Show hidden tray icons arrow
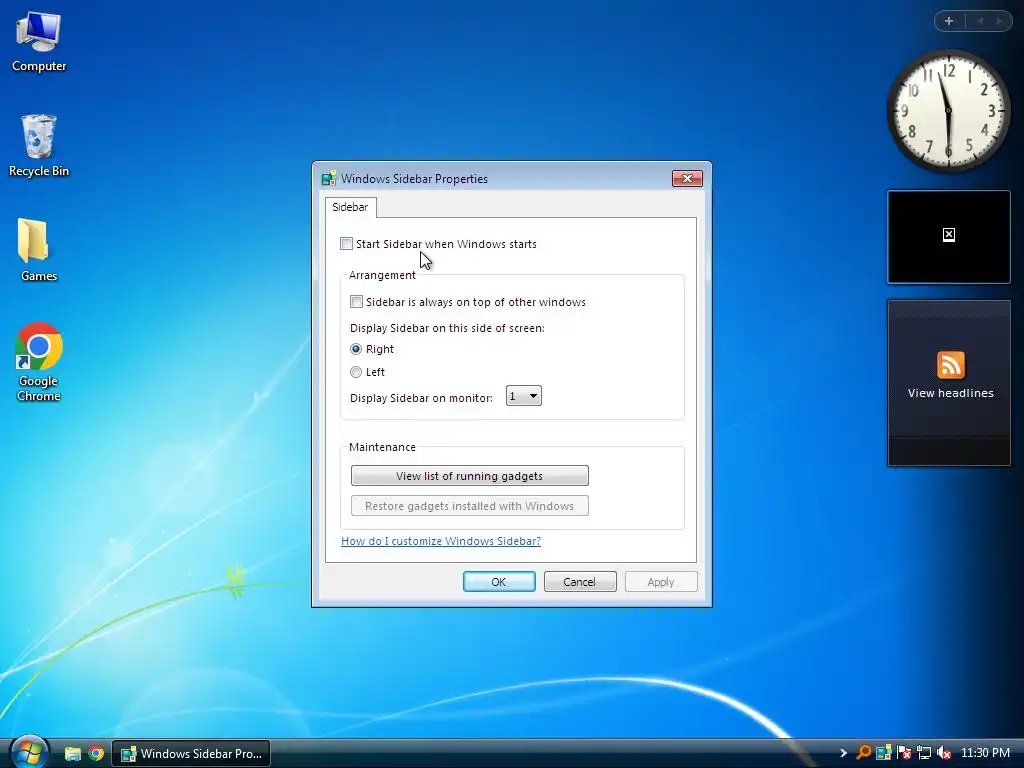 843,753
